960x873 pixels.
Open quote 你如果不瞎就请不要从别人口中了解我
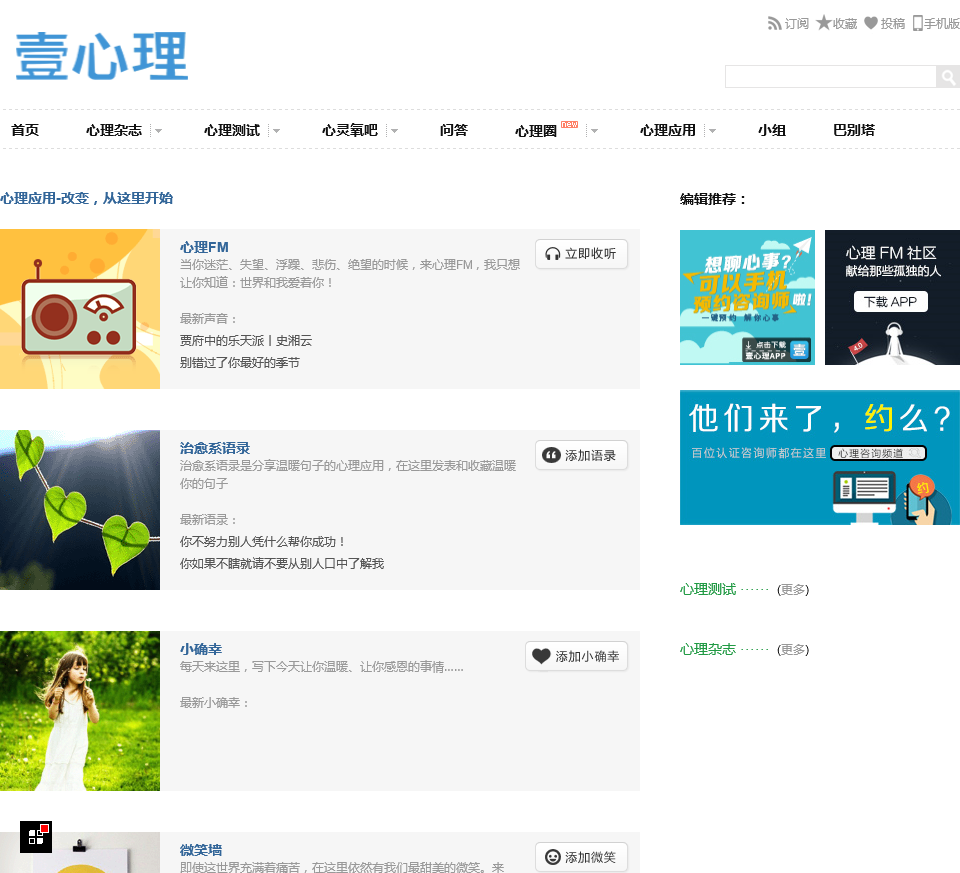pos(282,563)
